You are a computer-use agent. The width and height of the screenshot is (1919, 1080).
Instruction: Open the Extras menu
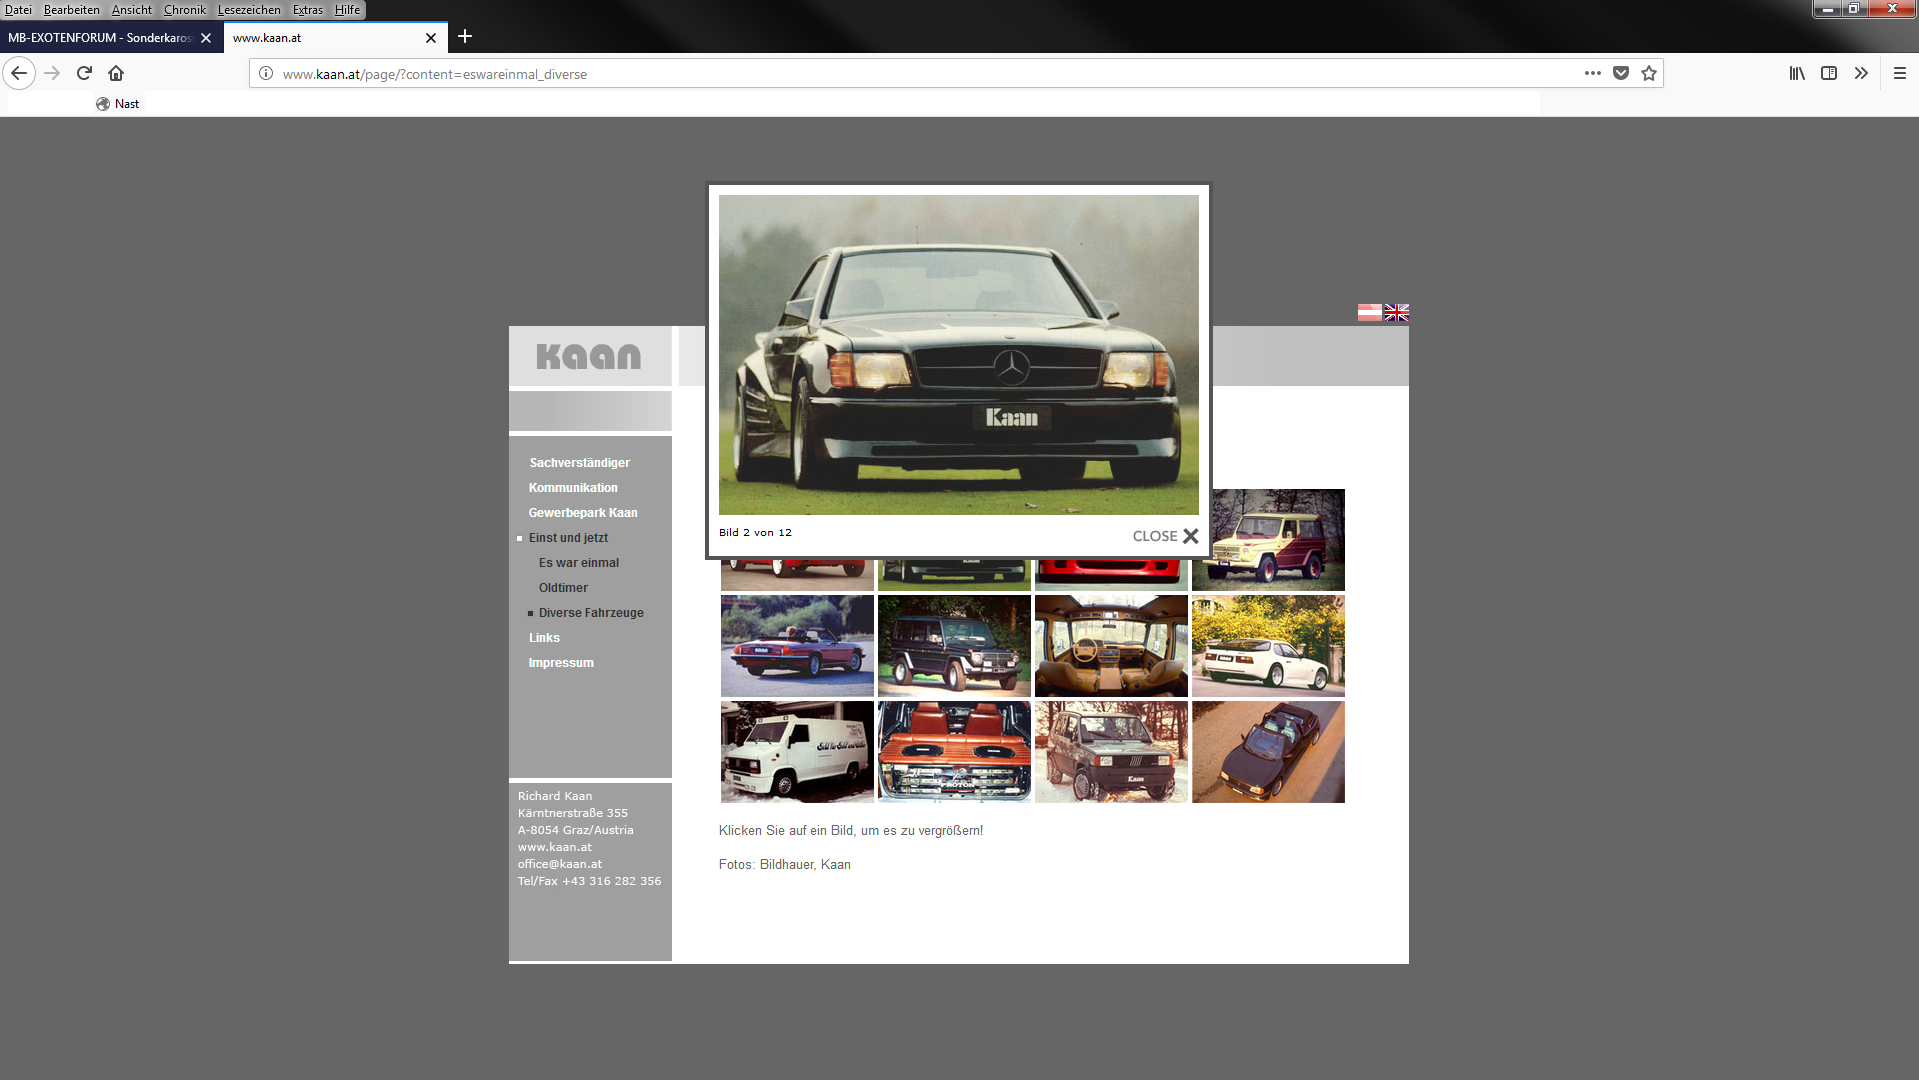click(308, 10)
